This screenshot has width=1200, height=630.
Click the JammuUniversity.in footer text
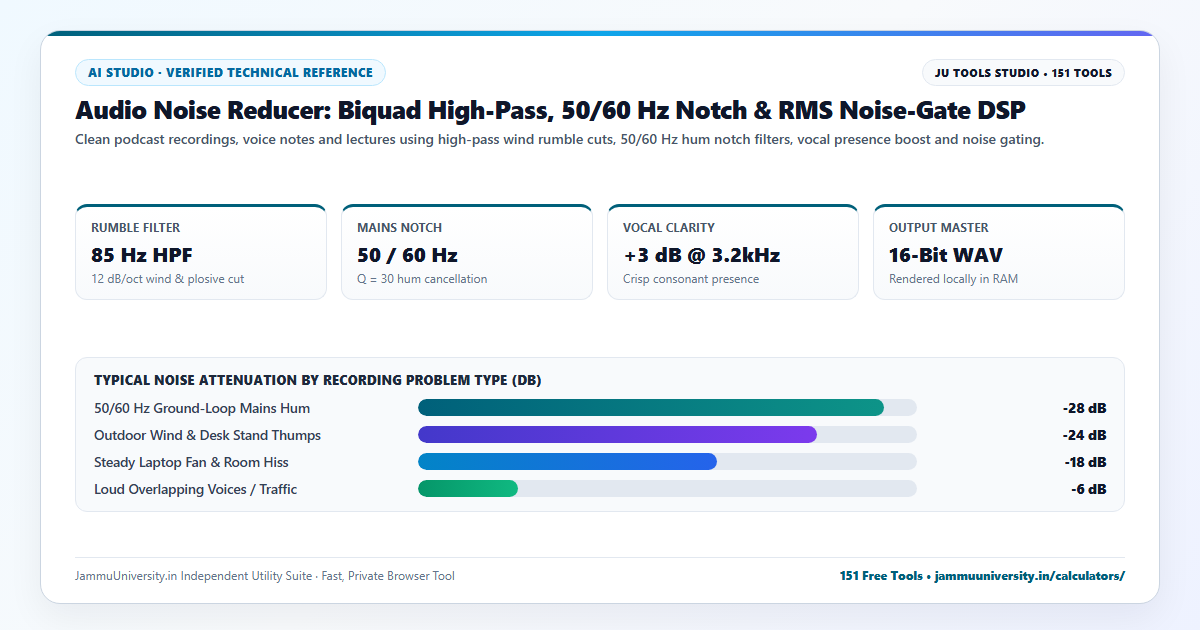tap(264, 576)
